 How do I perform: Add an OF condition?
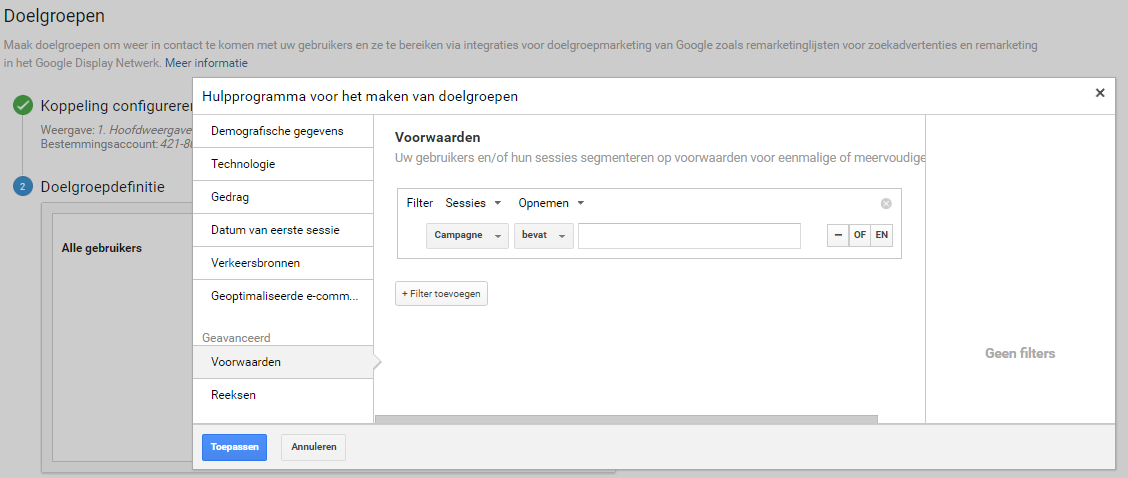pos(860,235)
